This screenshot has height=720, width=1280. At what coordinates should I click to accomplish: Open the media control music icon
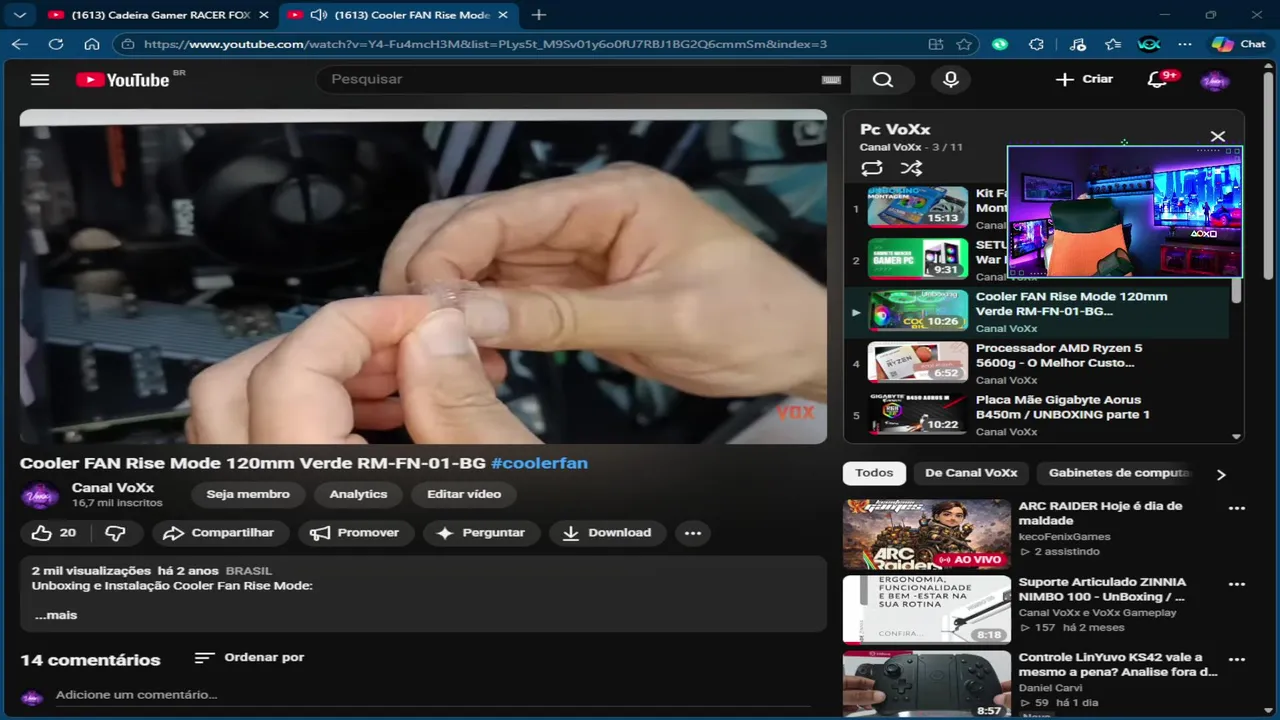coord(1077,44)
